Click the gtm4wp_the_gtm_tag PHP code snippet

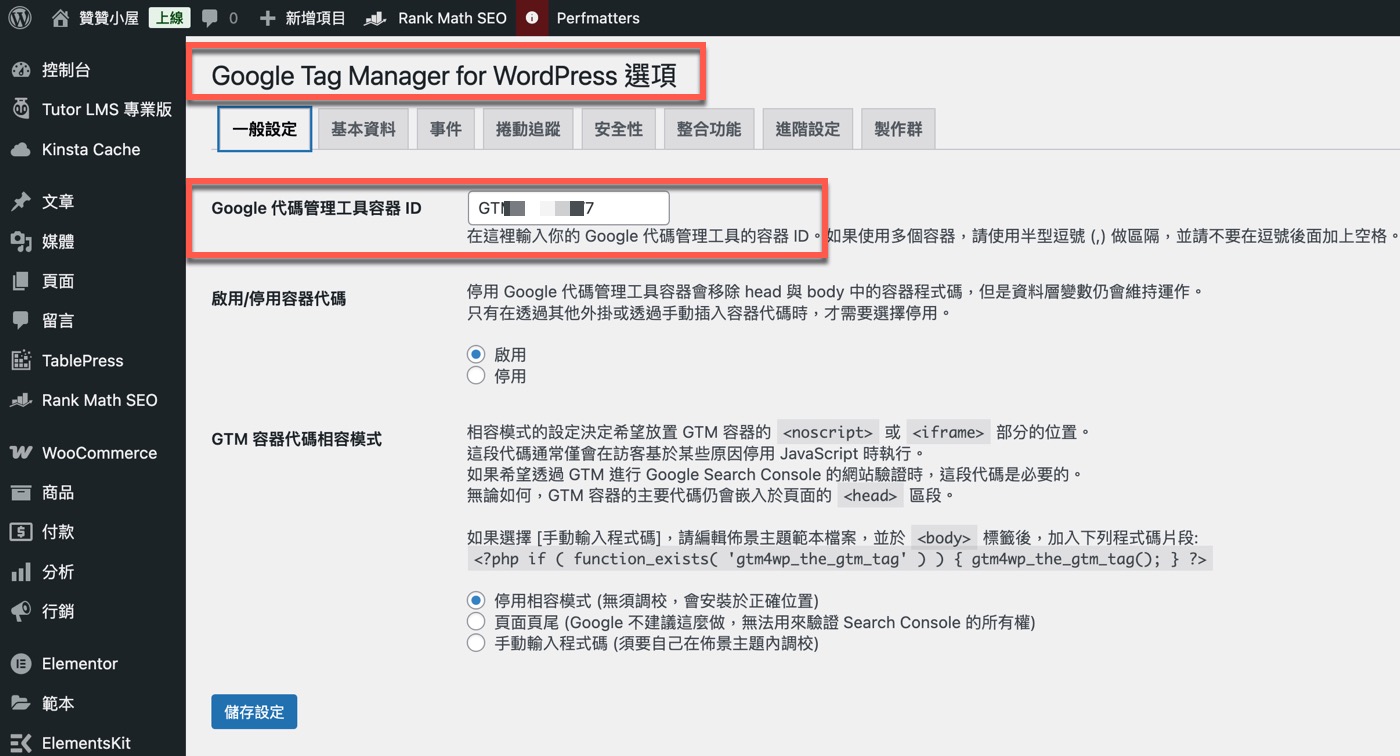[840, 559]
